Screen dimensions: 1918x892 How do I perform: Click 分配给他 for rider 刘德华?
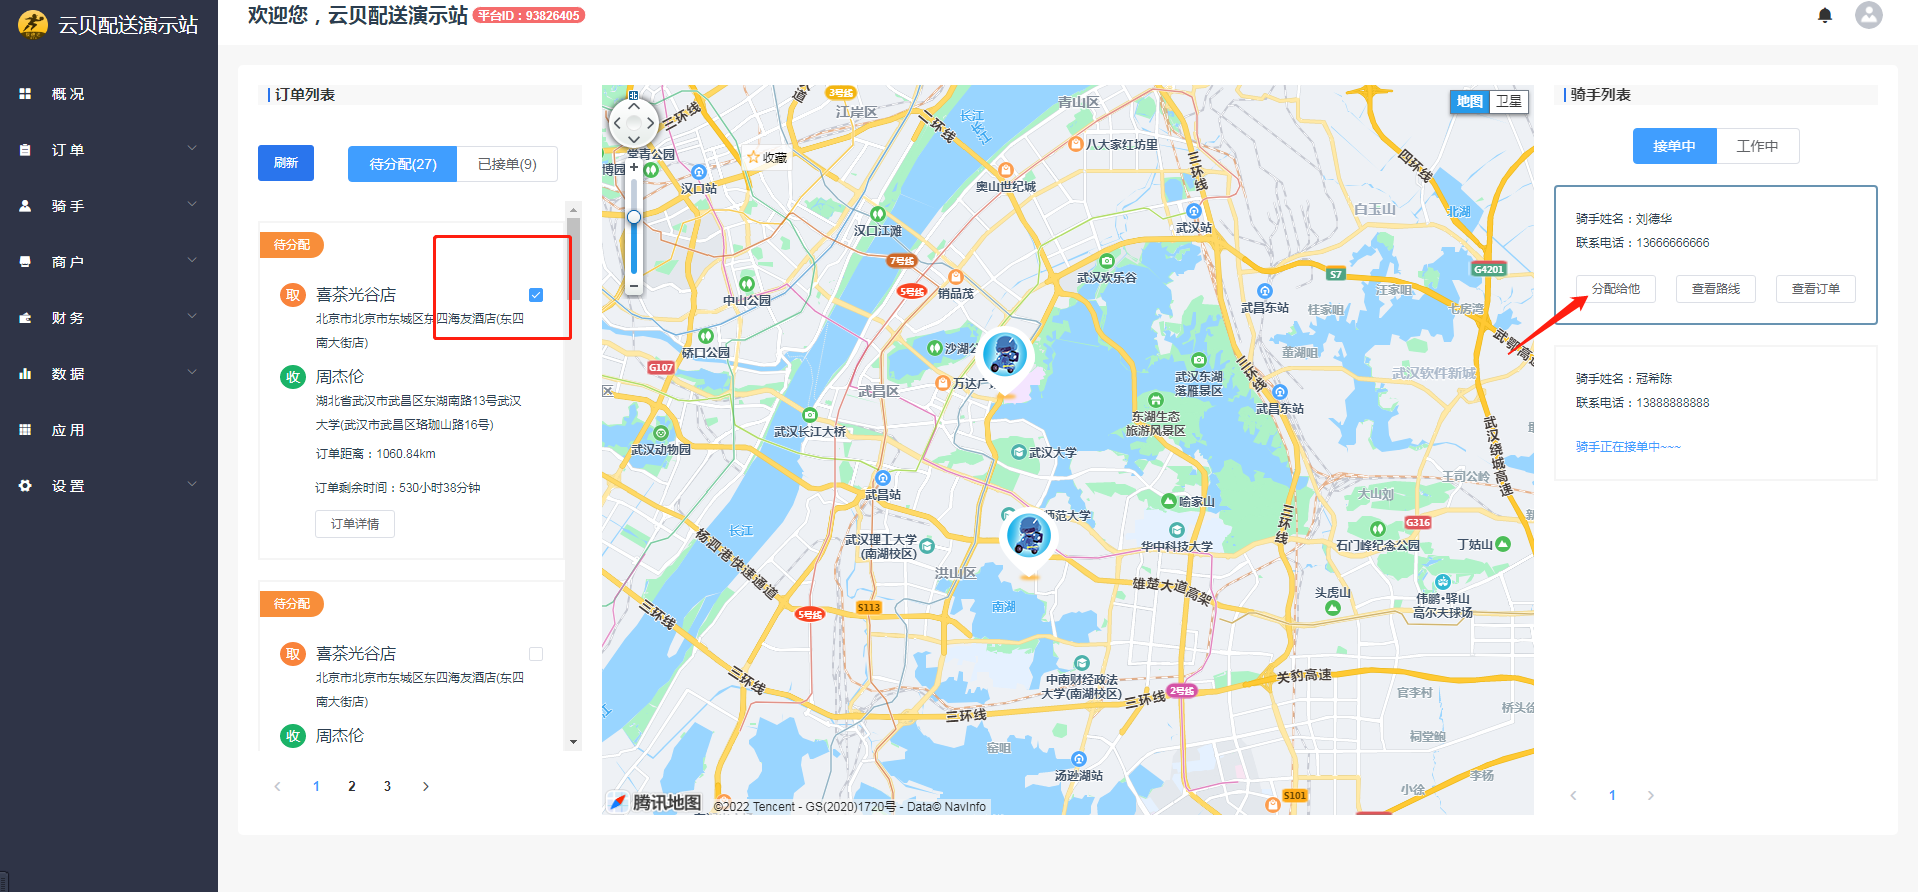pos(1616,289)
